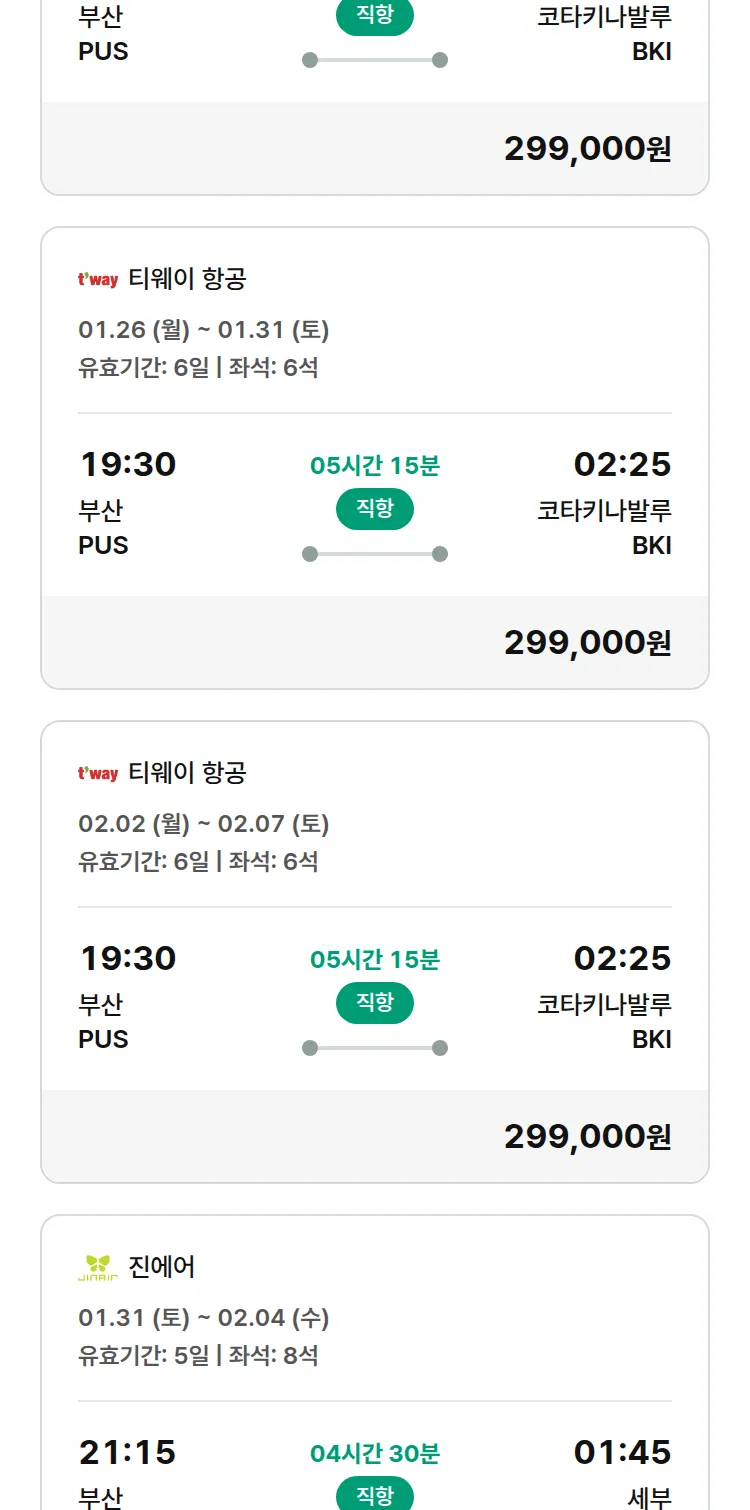
Task: Click the T'way logo on the 02.02 flight card
Action: click(98, 774)
